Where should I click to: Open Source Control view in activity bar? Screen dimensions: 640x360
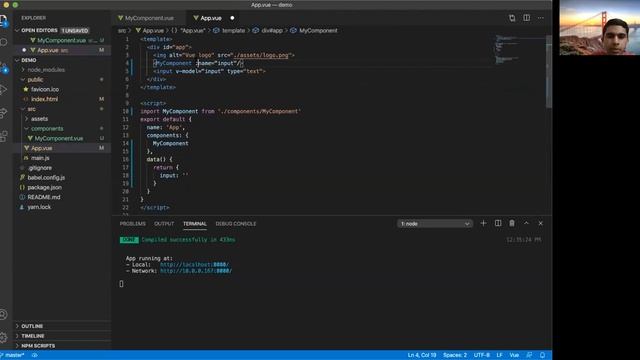tap(4, 67)
